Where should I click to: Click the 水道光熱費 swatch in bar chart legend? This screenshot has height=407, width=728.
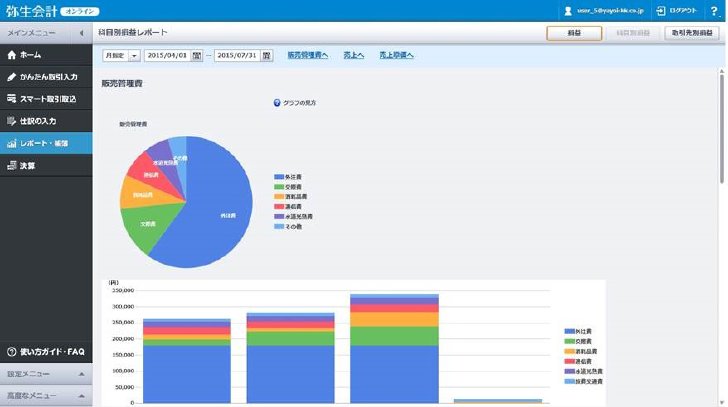click(569, 371)
